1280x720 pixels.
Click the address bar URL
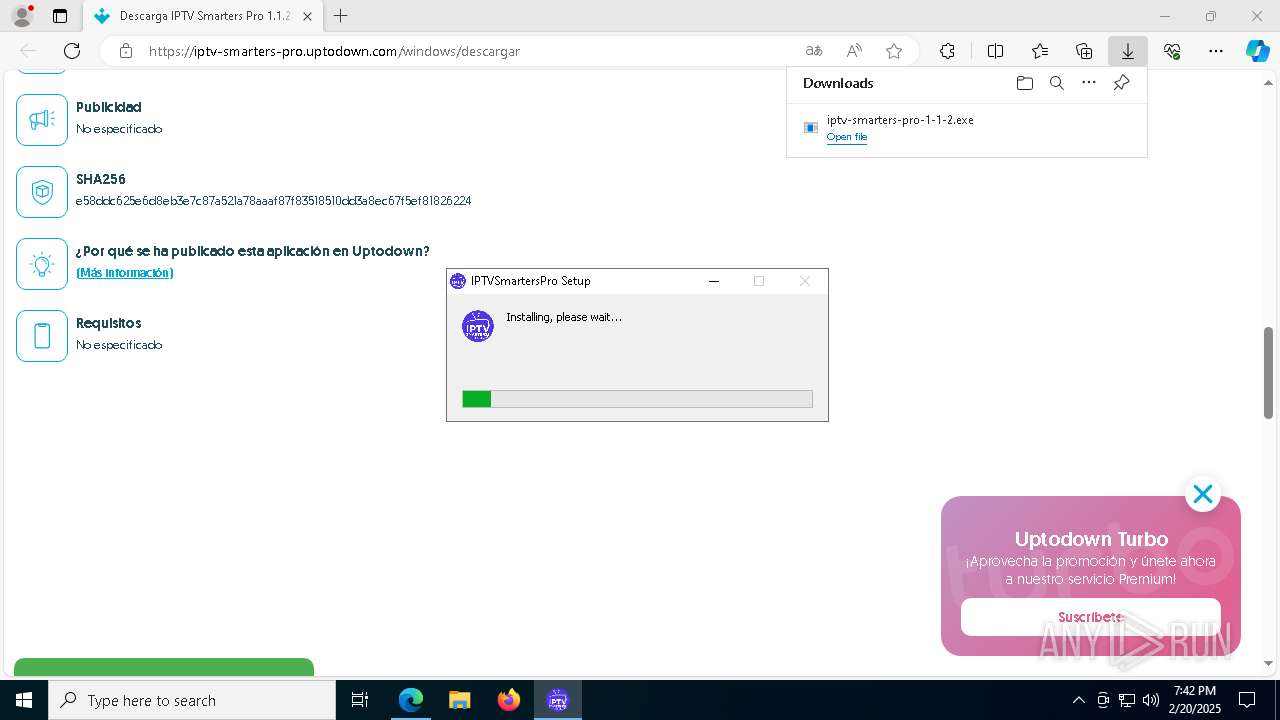point(334,51)
